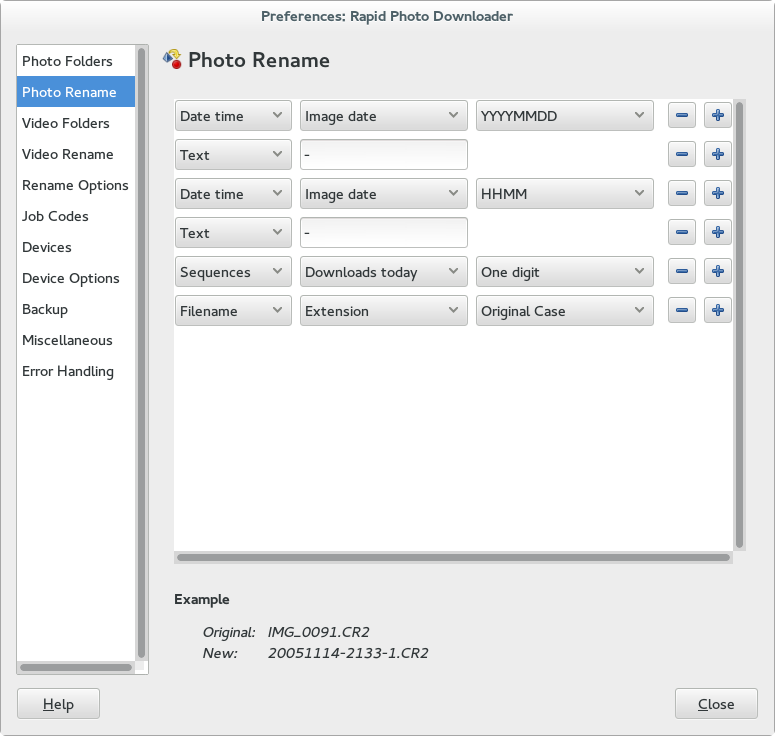Open the Backup section

click(x=76, y=309)
